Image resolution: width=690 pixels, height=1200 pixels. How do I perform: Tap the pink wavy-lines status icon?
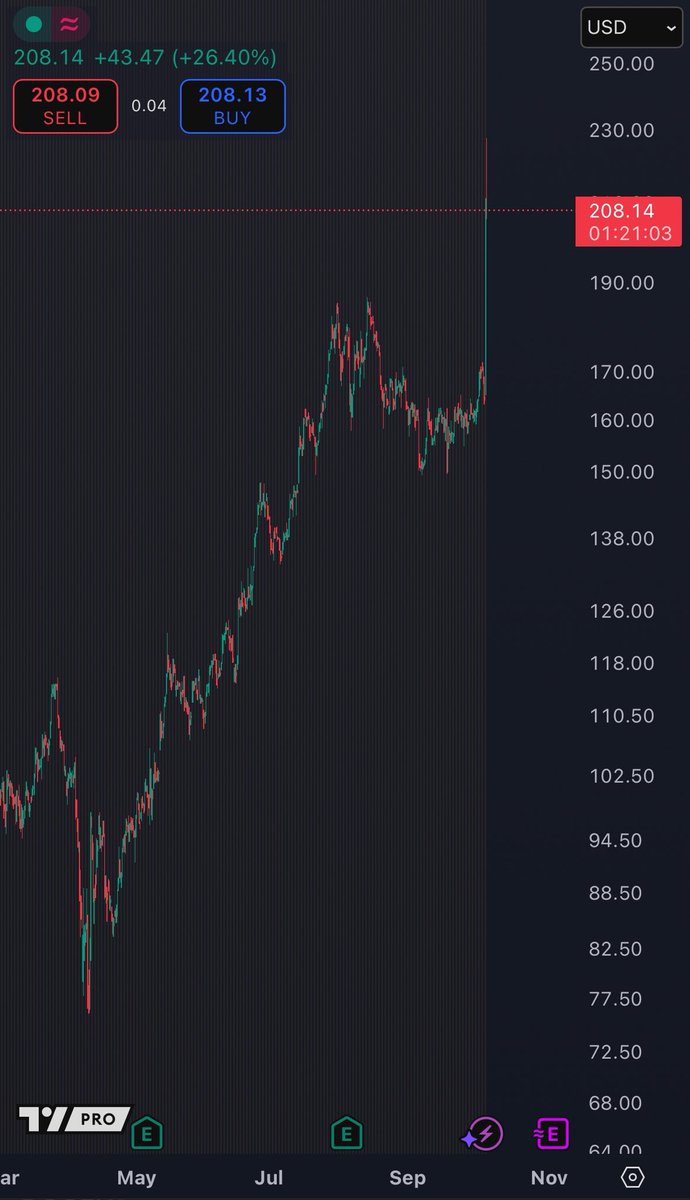point(70,24)
